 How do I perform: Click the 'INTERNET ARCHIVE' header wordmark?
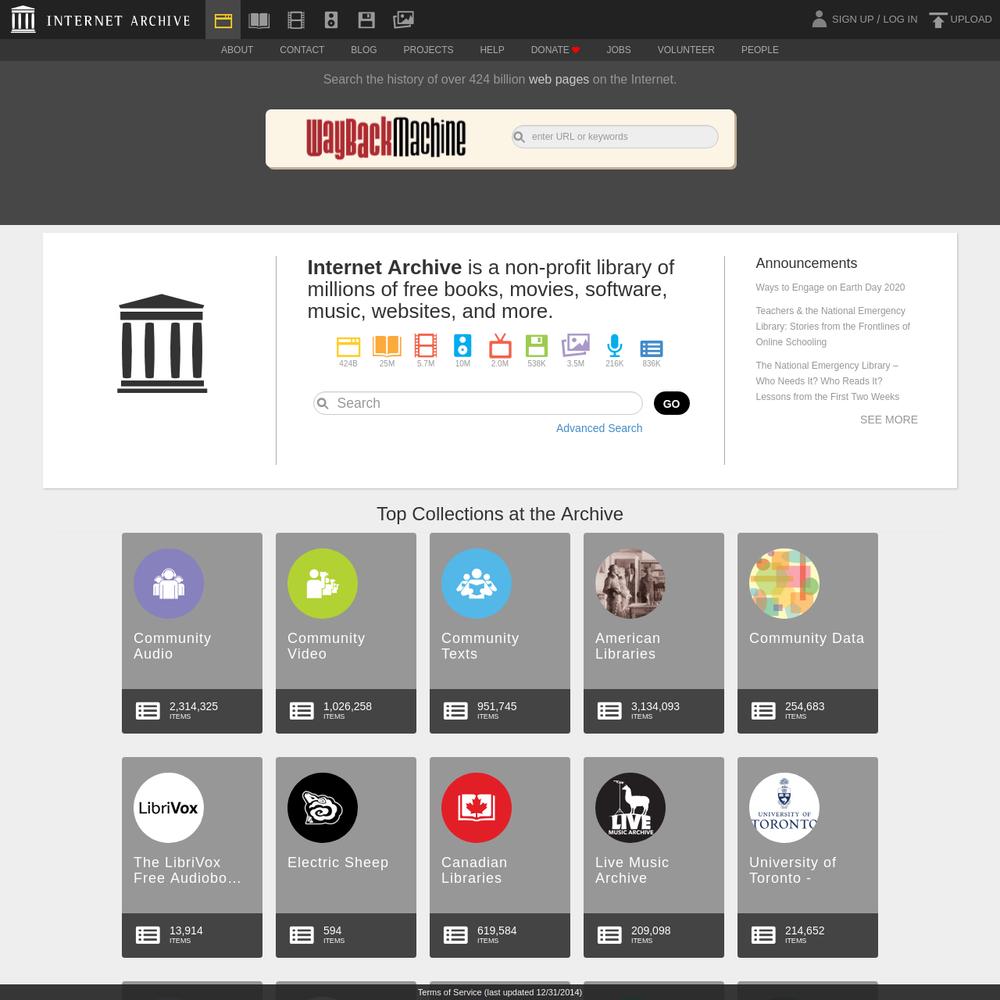[119, 21]
